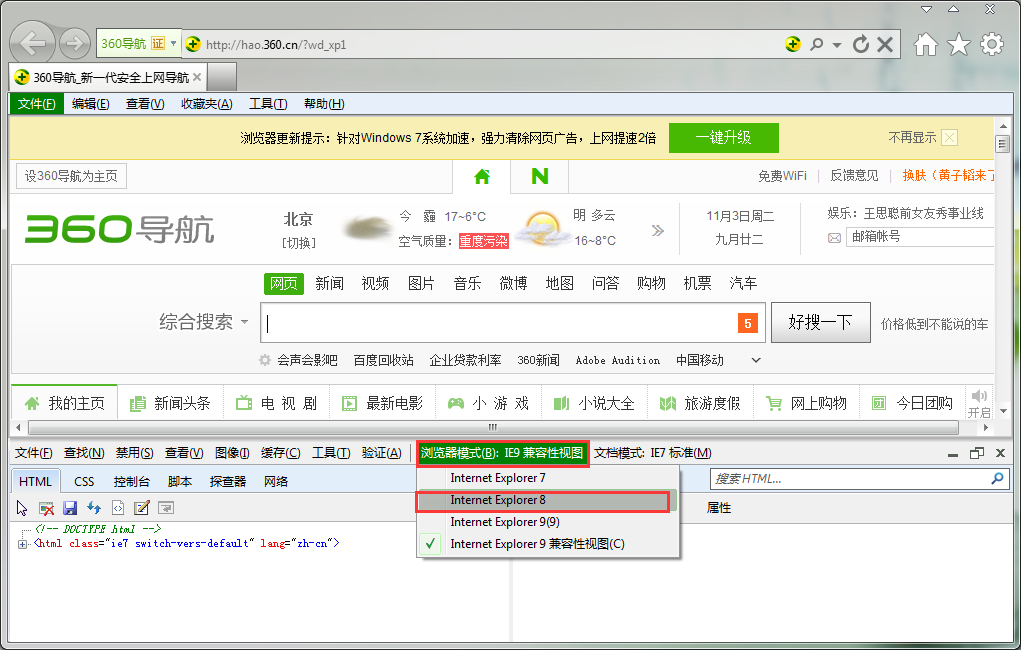Switch to the CSS tab in DevTools
The image size is (1021, 650).
coord(84,481)
